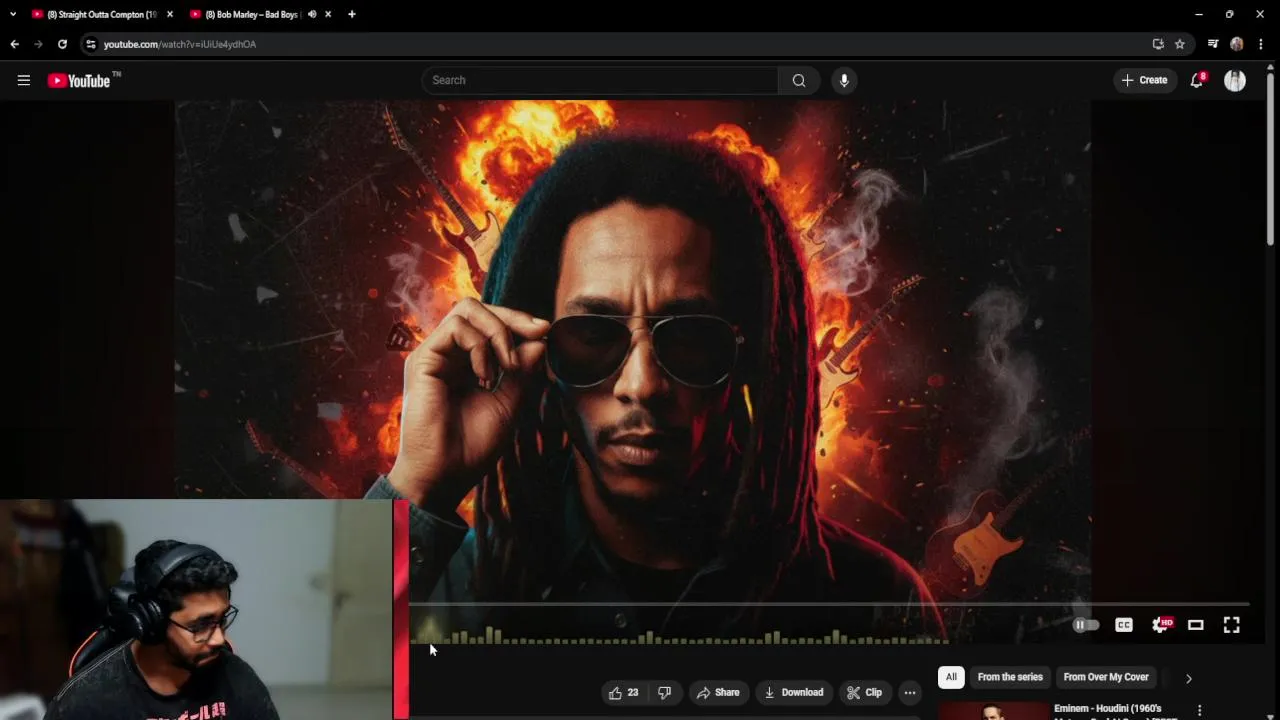
Task: Select the From Over My Cover chip
Action: [1106, 677]
